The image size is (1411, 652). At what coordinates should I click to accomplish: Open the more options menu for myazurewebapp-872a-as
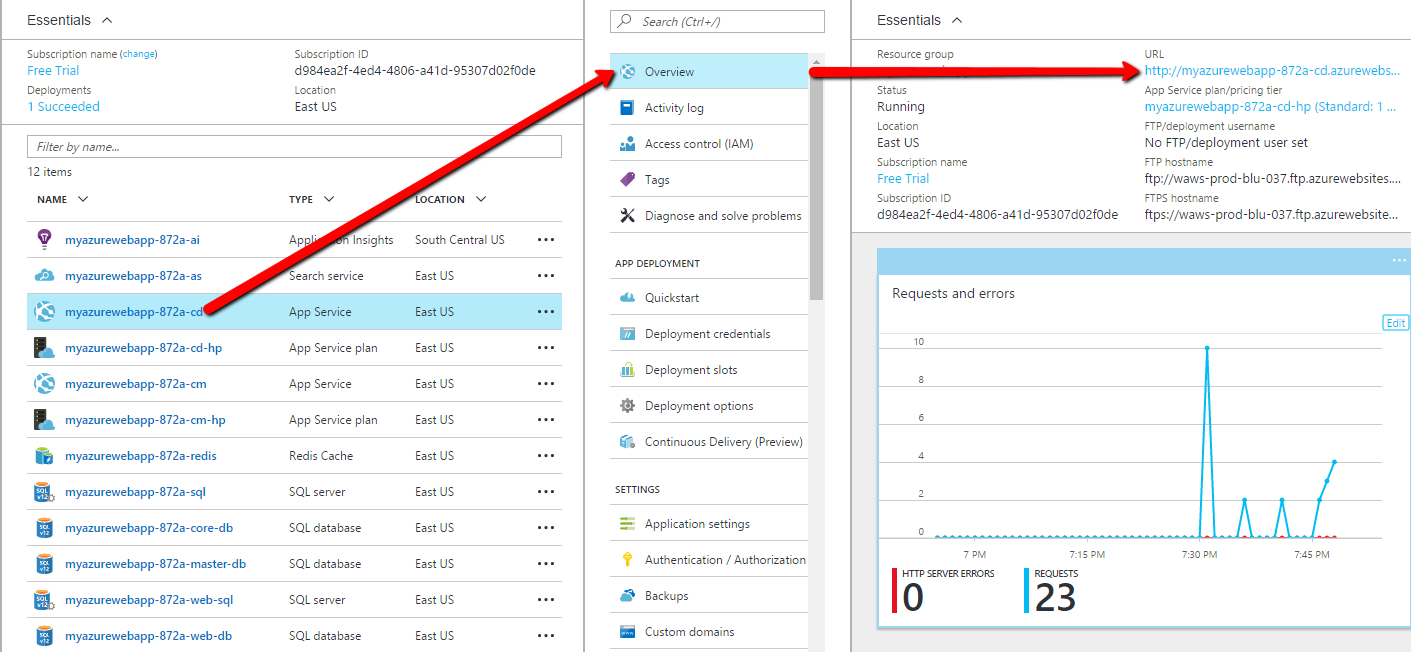(x=546, y=276)
